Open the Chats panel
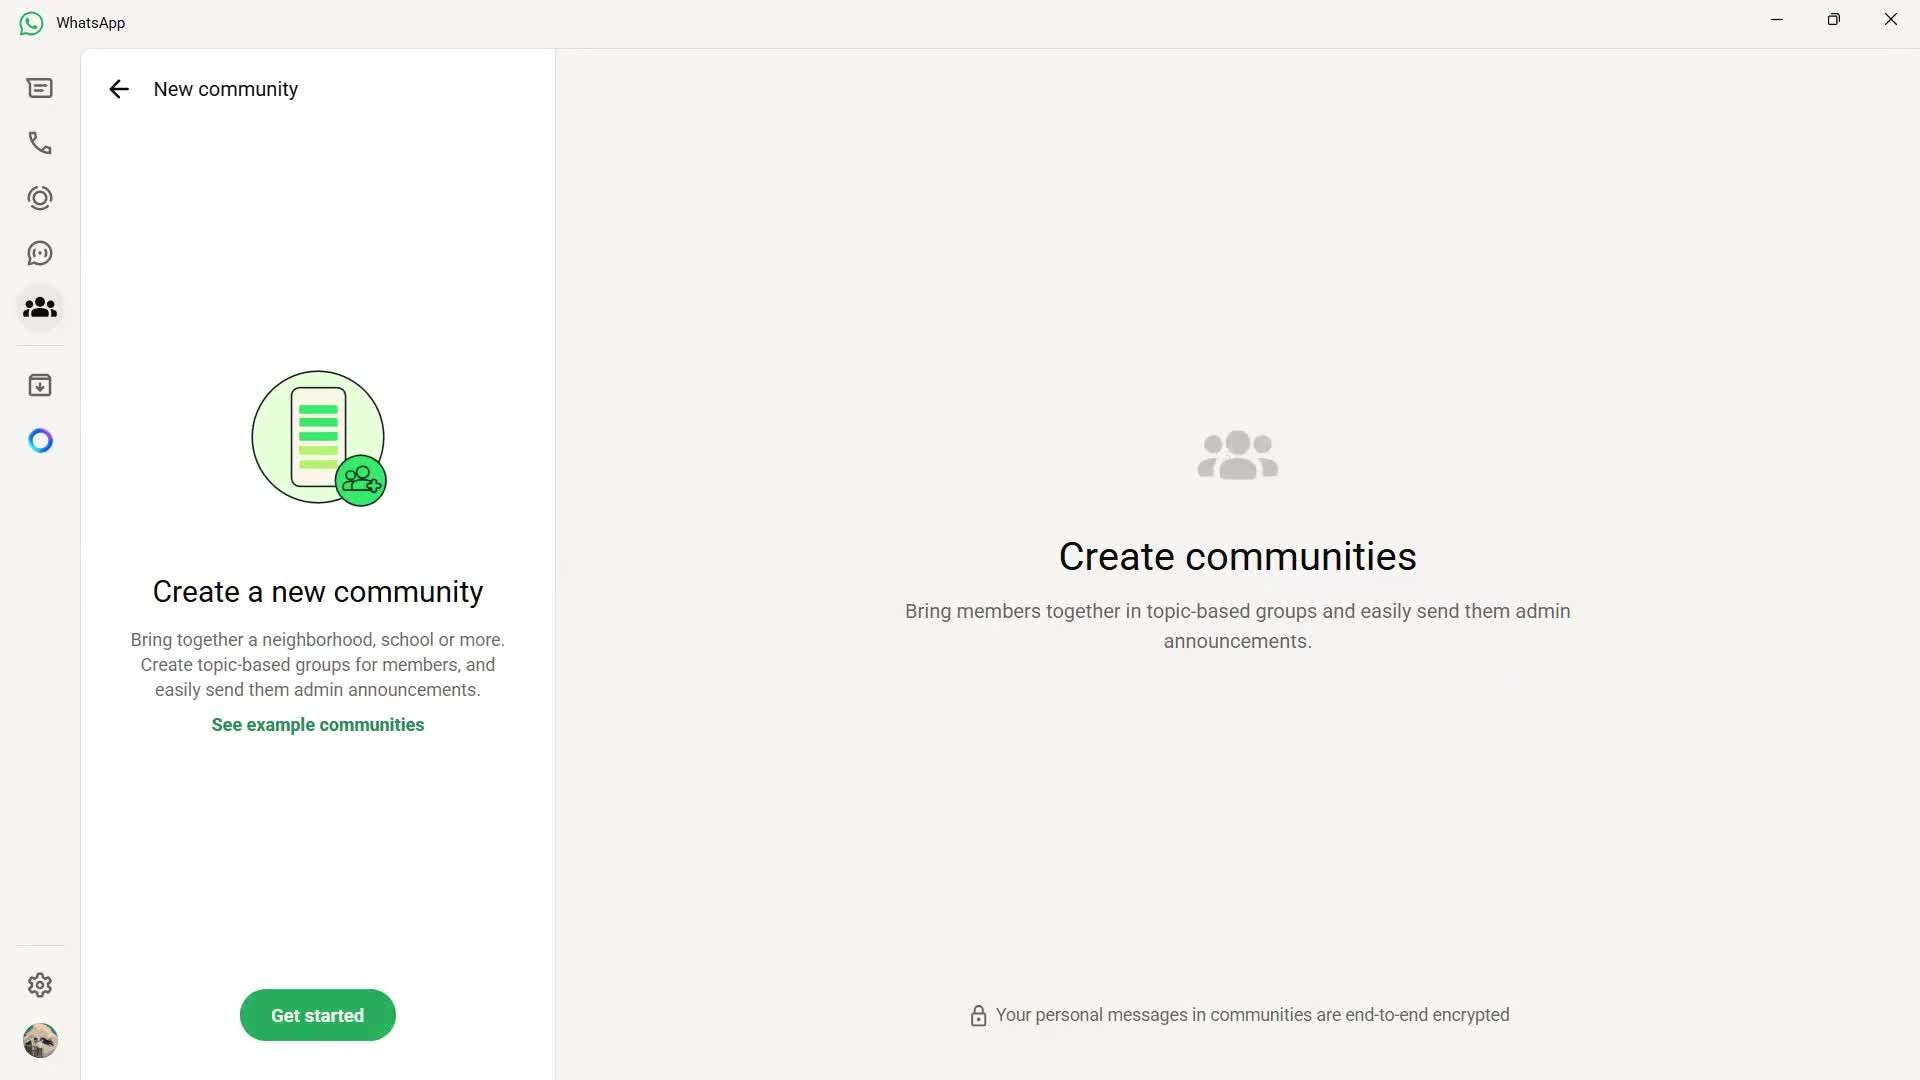Screen dimensions: 1920x1080 pyautogui.click(x=40, y=88)
